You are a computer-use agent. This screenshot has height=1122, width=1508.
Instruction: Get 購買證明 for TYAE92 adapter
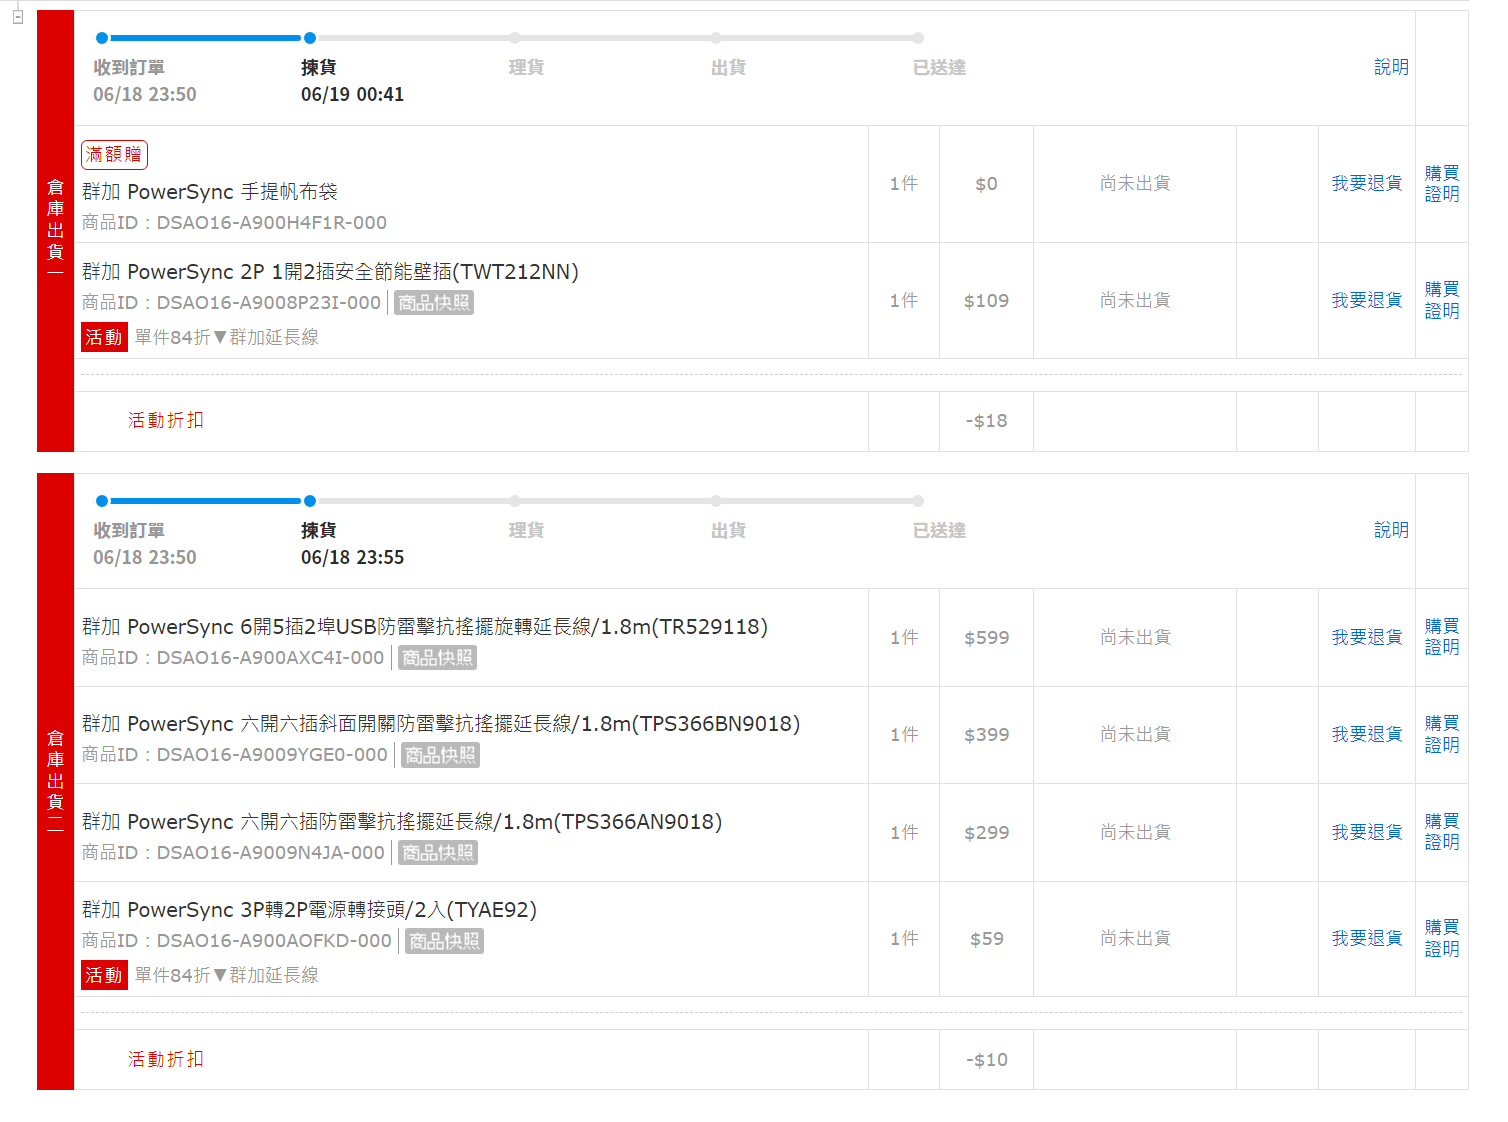[x=1441, y=939]
